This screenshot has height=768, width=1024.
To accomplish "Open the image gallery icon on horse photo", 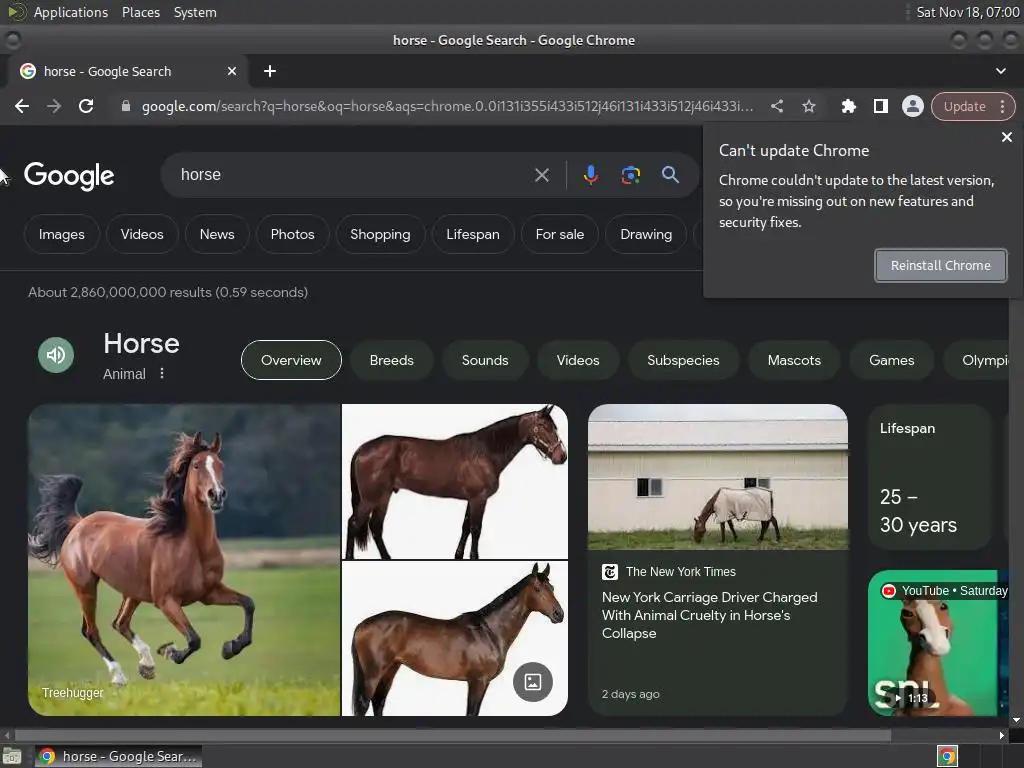I will coord(533,682).
